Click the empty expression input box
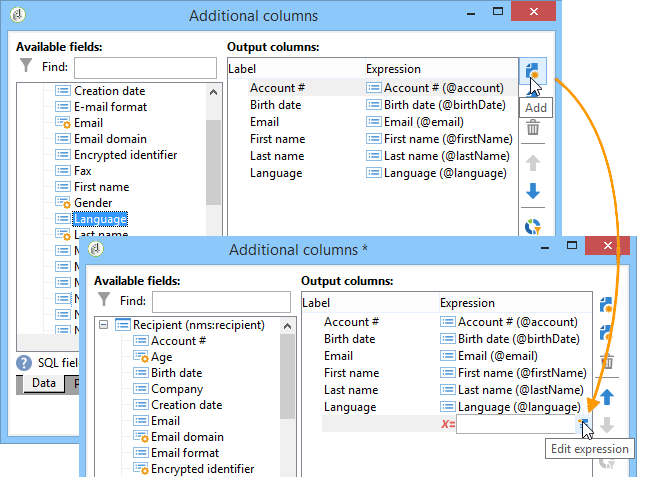 [516, 424]
